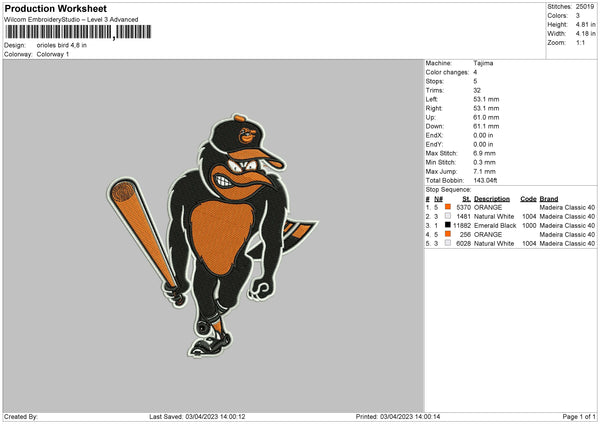
Task: Click the 'Description' column header
Action: click(x=492, y=199)
